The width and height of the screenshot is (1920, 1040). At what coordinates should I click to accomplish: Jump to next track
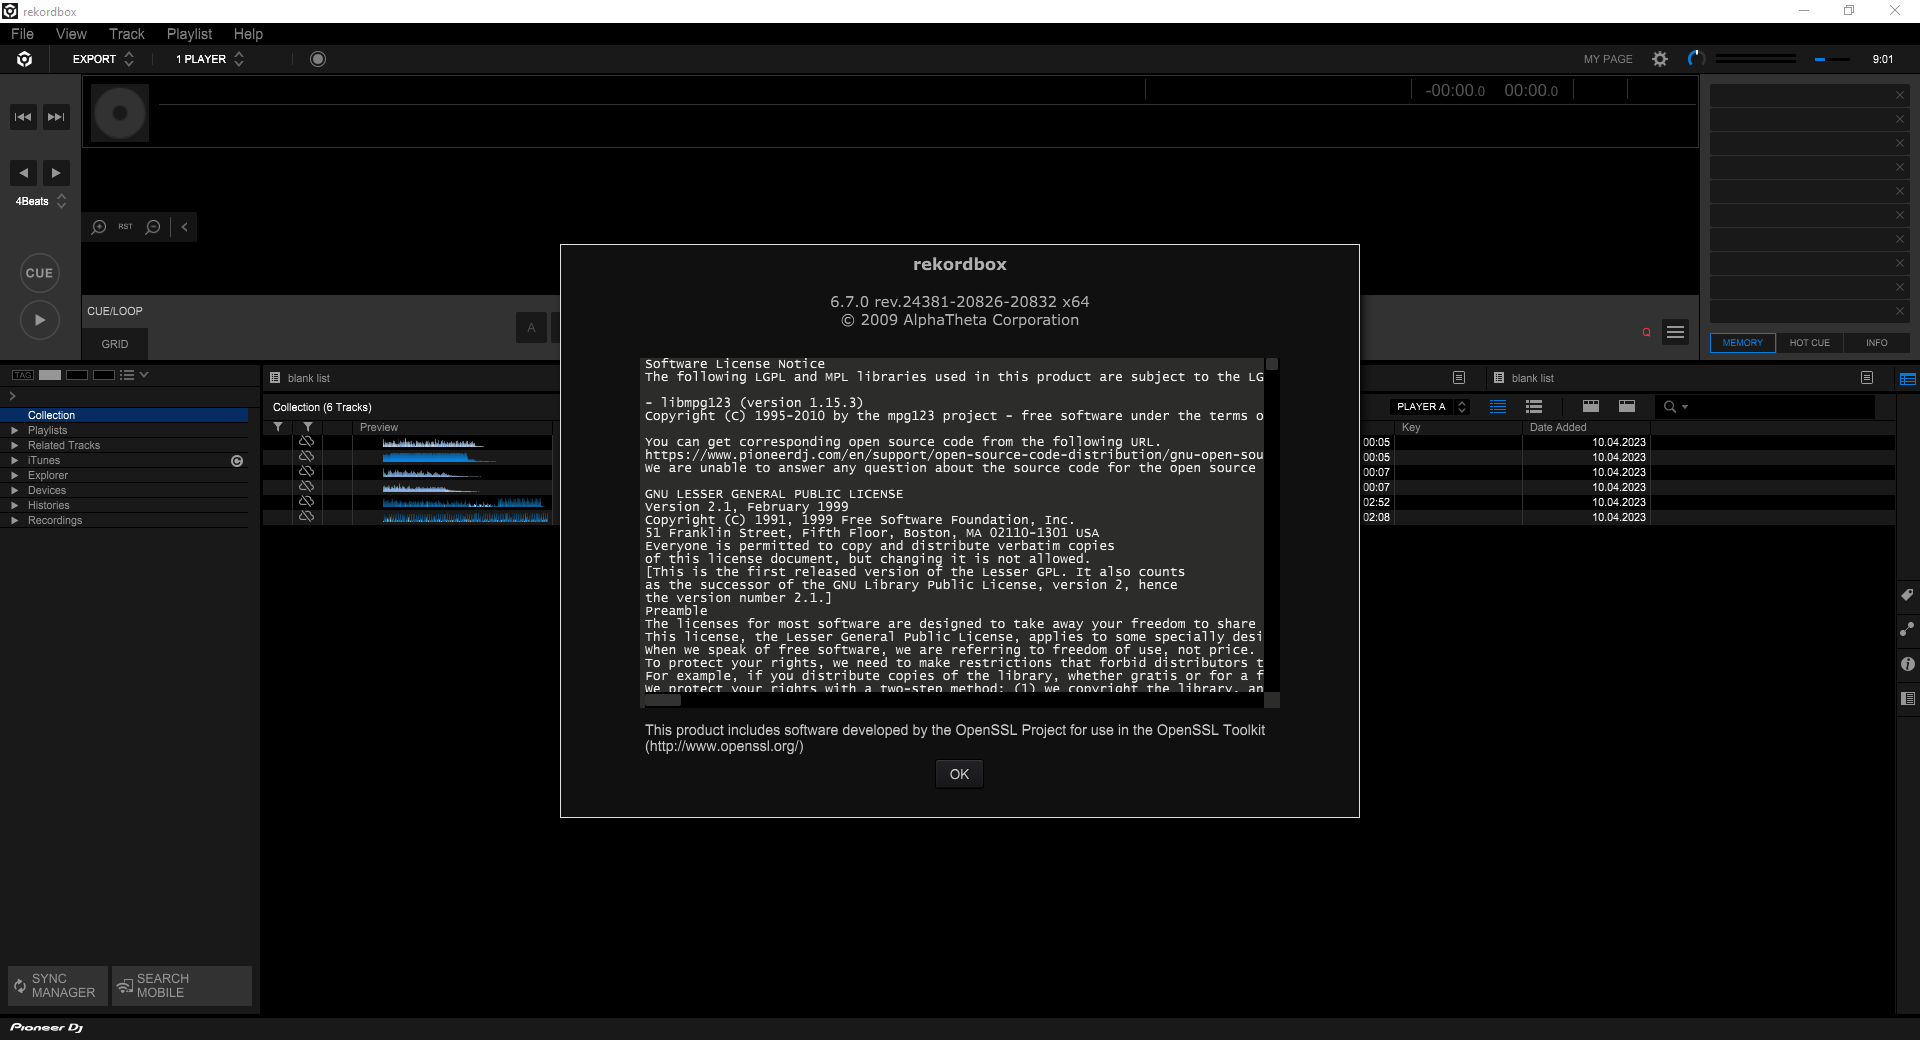click(57, 117)
